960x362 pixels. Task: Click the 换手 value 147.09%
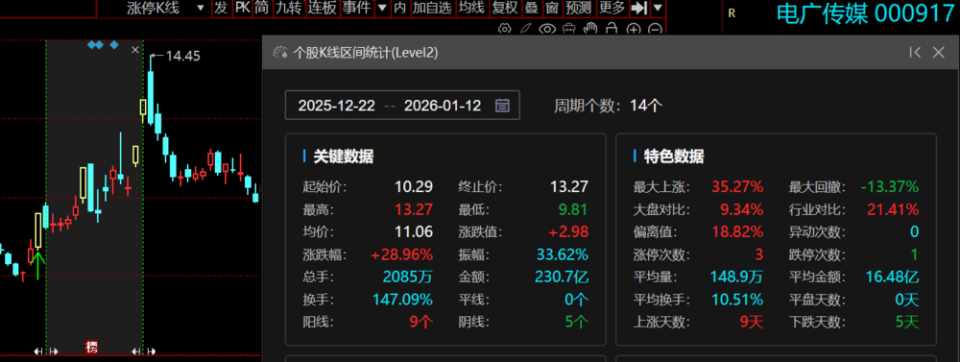tap(402, 300)
